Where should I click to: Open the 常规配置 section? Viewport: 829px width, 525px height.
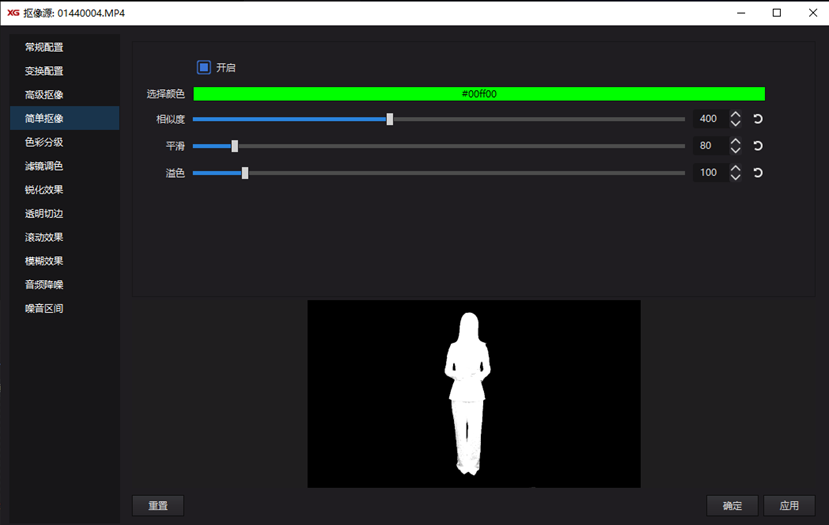point(65,47)
